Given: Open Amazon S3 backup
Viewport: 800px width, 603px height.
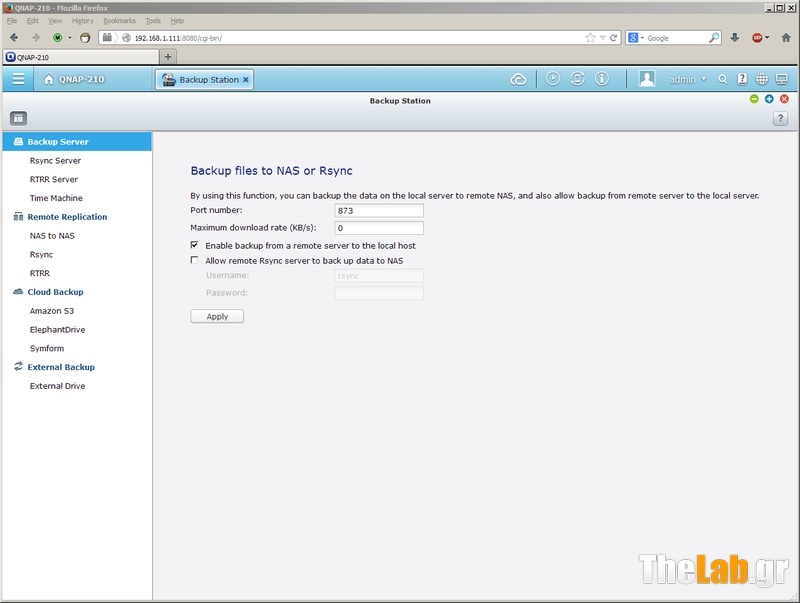Looking at the screenshot, I should [x=52, y=311].
